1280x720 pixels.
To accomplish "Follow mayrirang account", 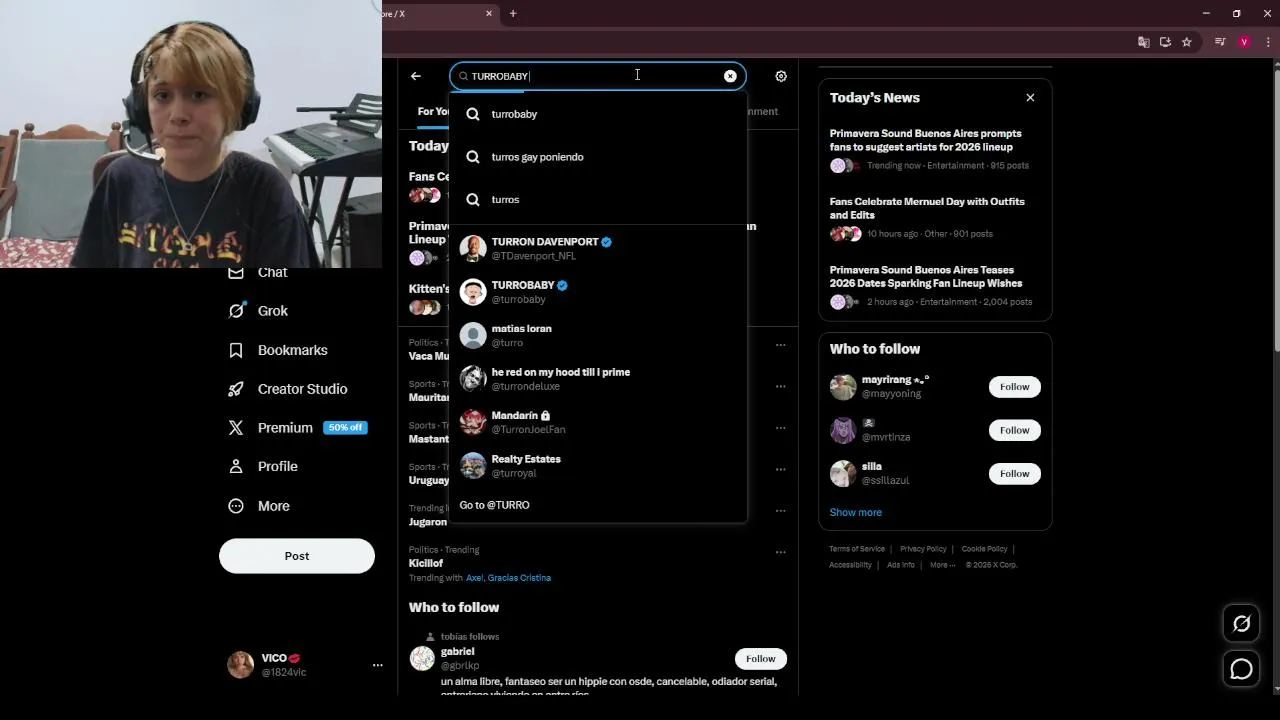I will click(1014, 387).
